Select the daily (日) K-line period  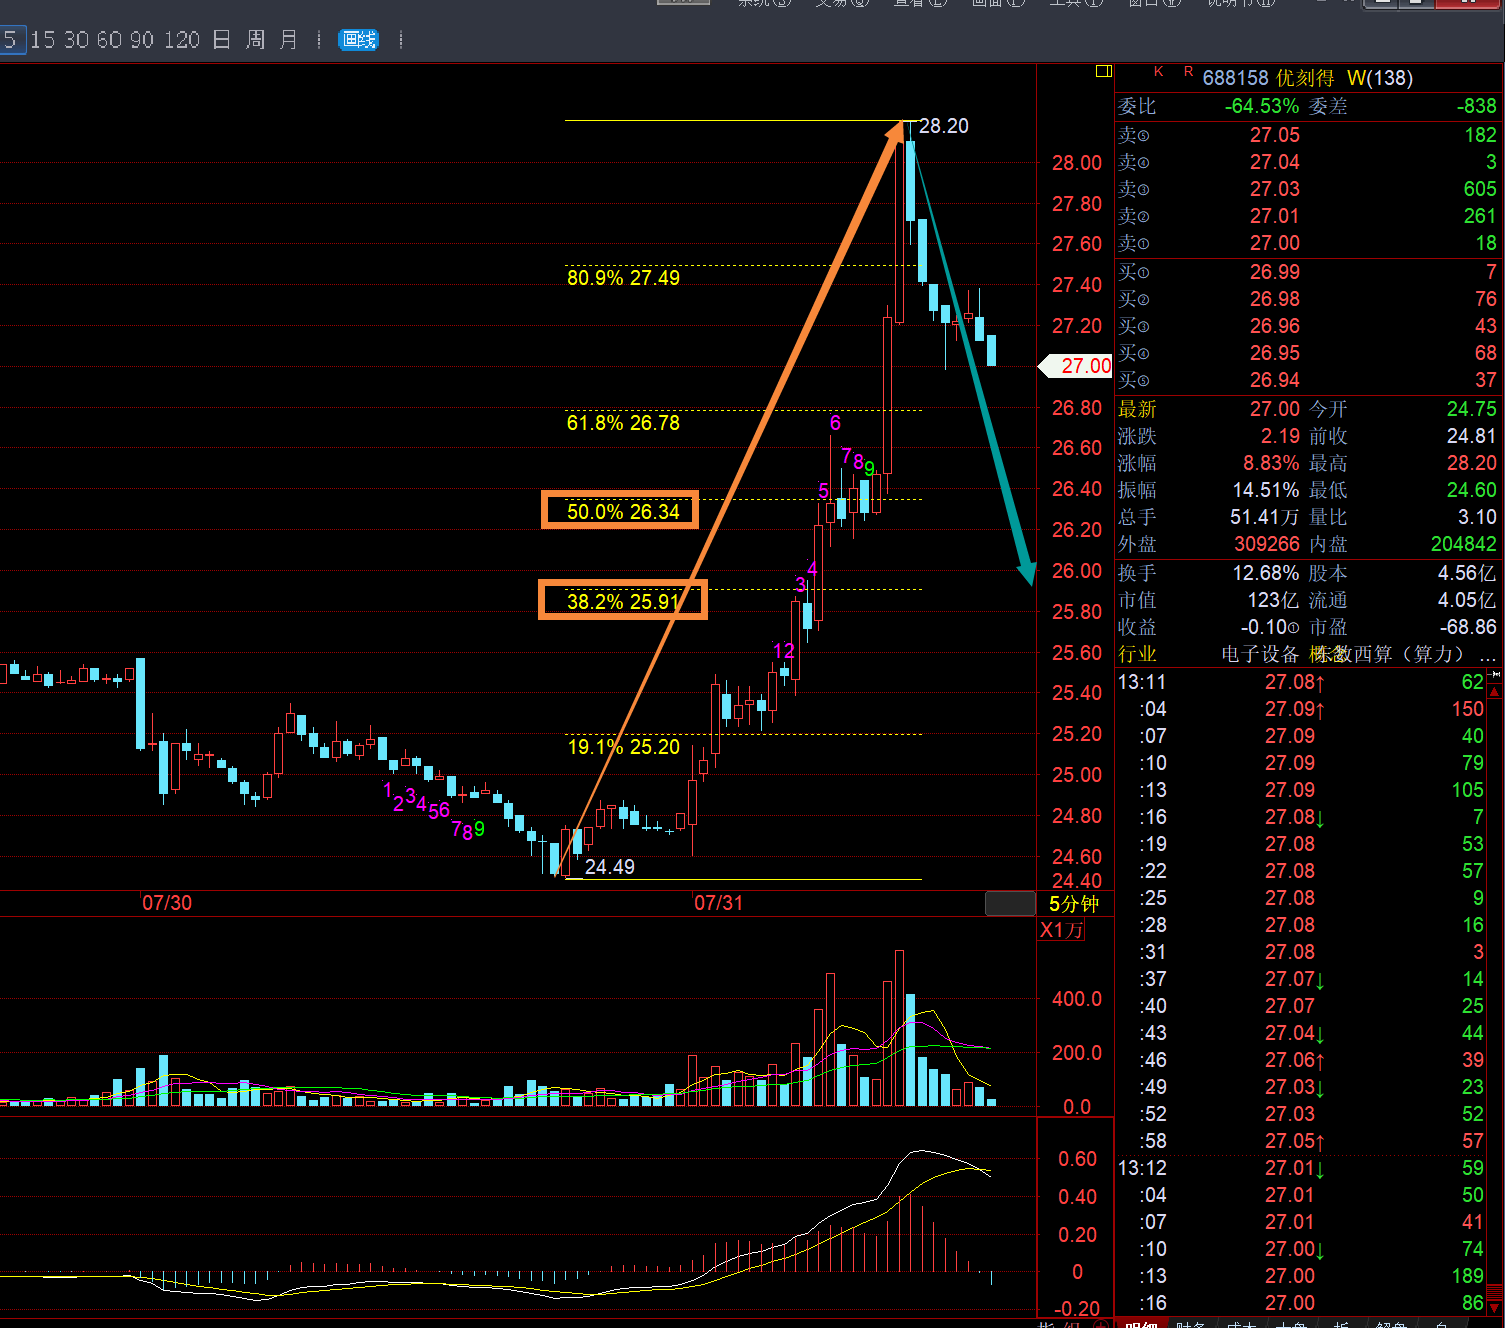(x=222, y=40)
